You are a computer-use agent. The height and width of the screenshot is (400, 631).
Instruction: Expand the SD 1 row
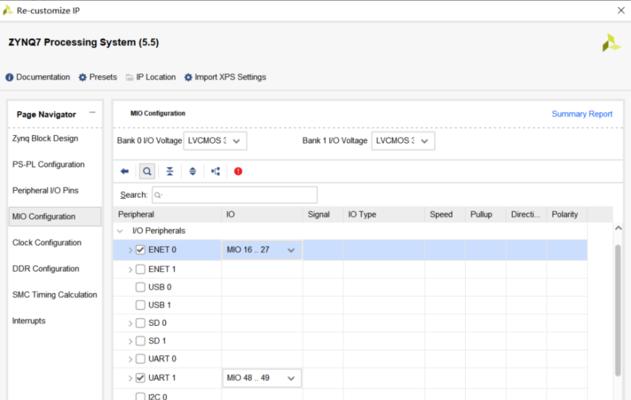(130, 341)
